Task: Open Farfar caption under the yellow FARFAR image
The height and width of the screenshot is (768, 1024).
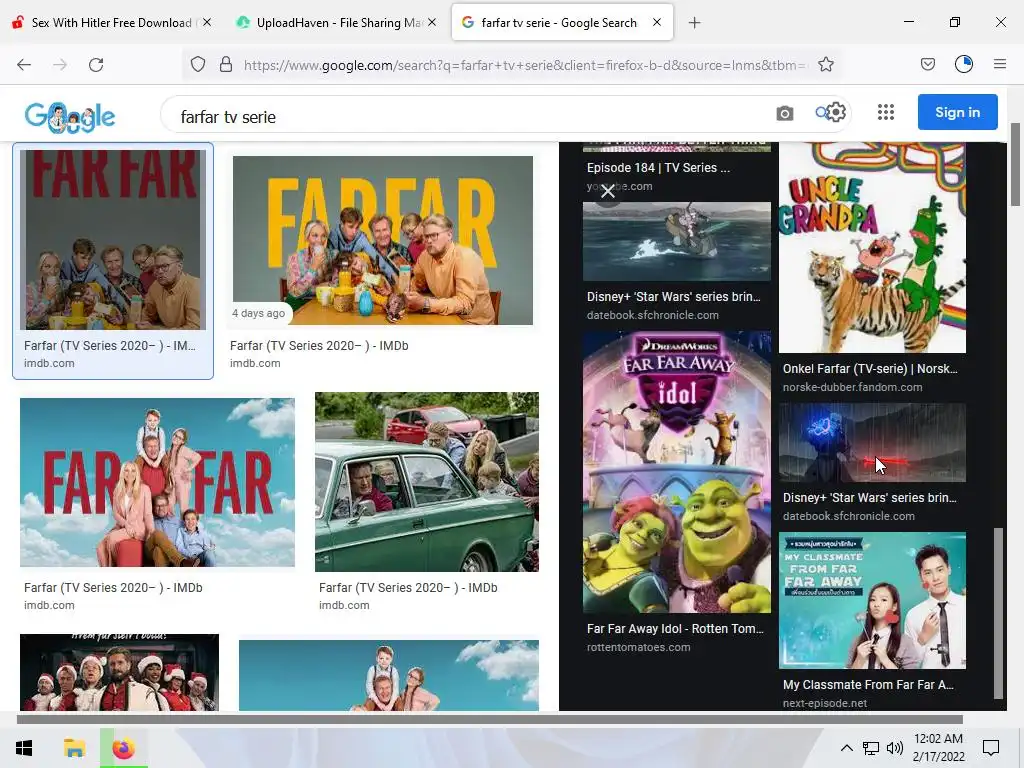Action: point(319,346)
